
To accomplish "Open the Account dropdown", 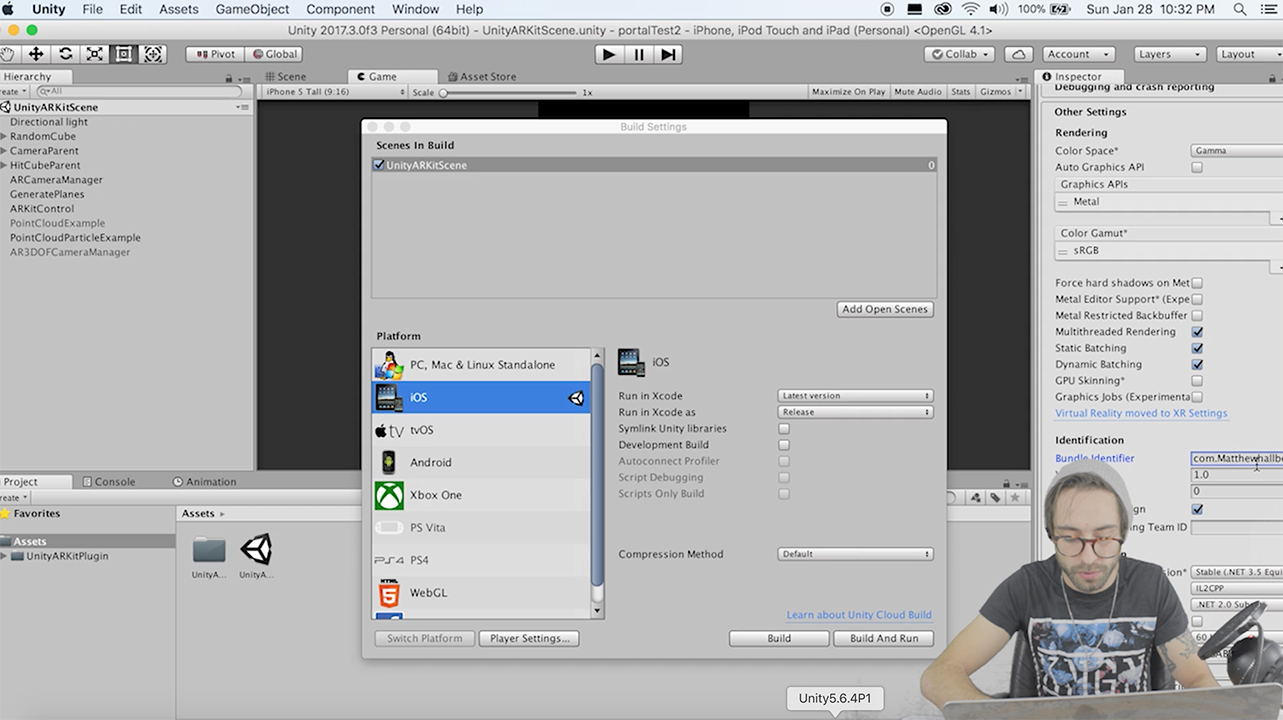I will (x=1078, y=54).
